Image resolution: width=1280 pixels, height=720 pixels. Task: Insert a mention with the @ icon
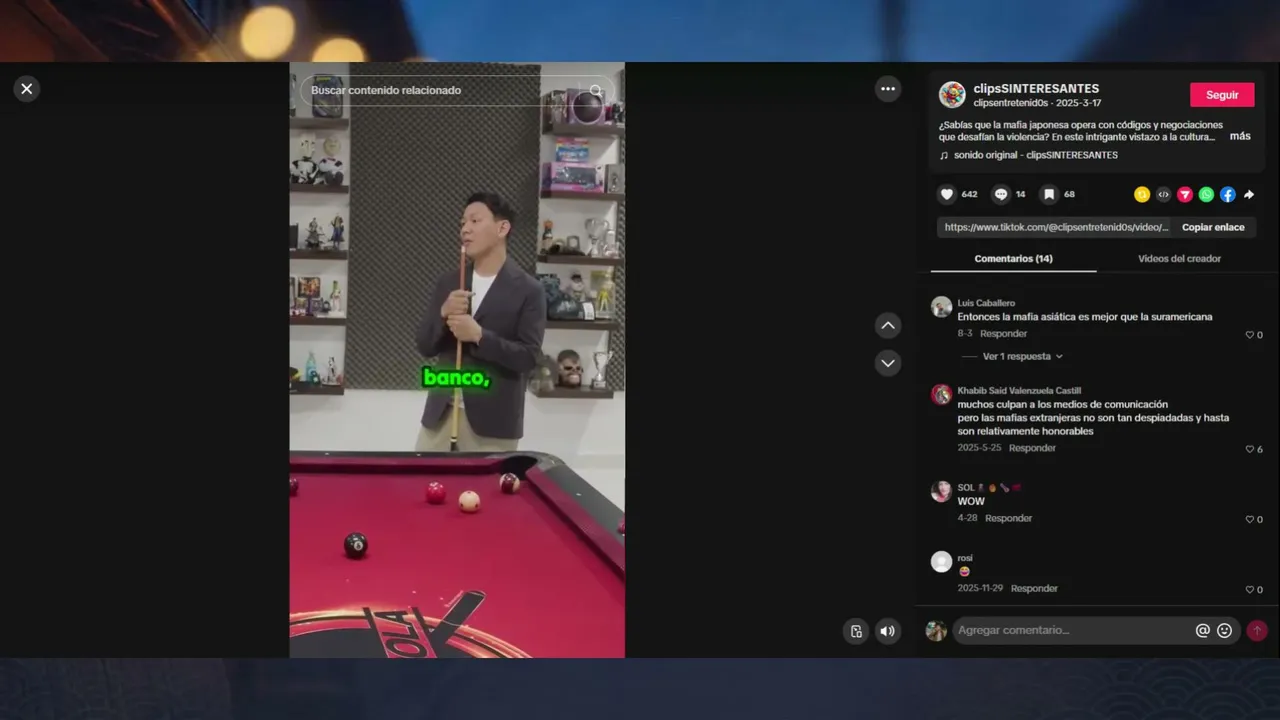pos(1203,630)
